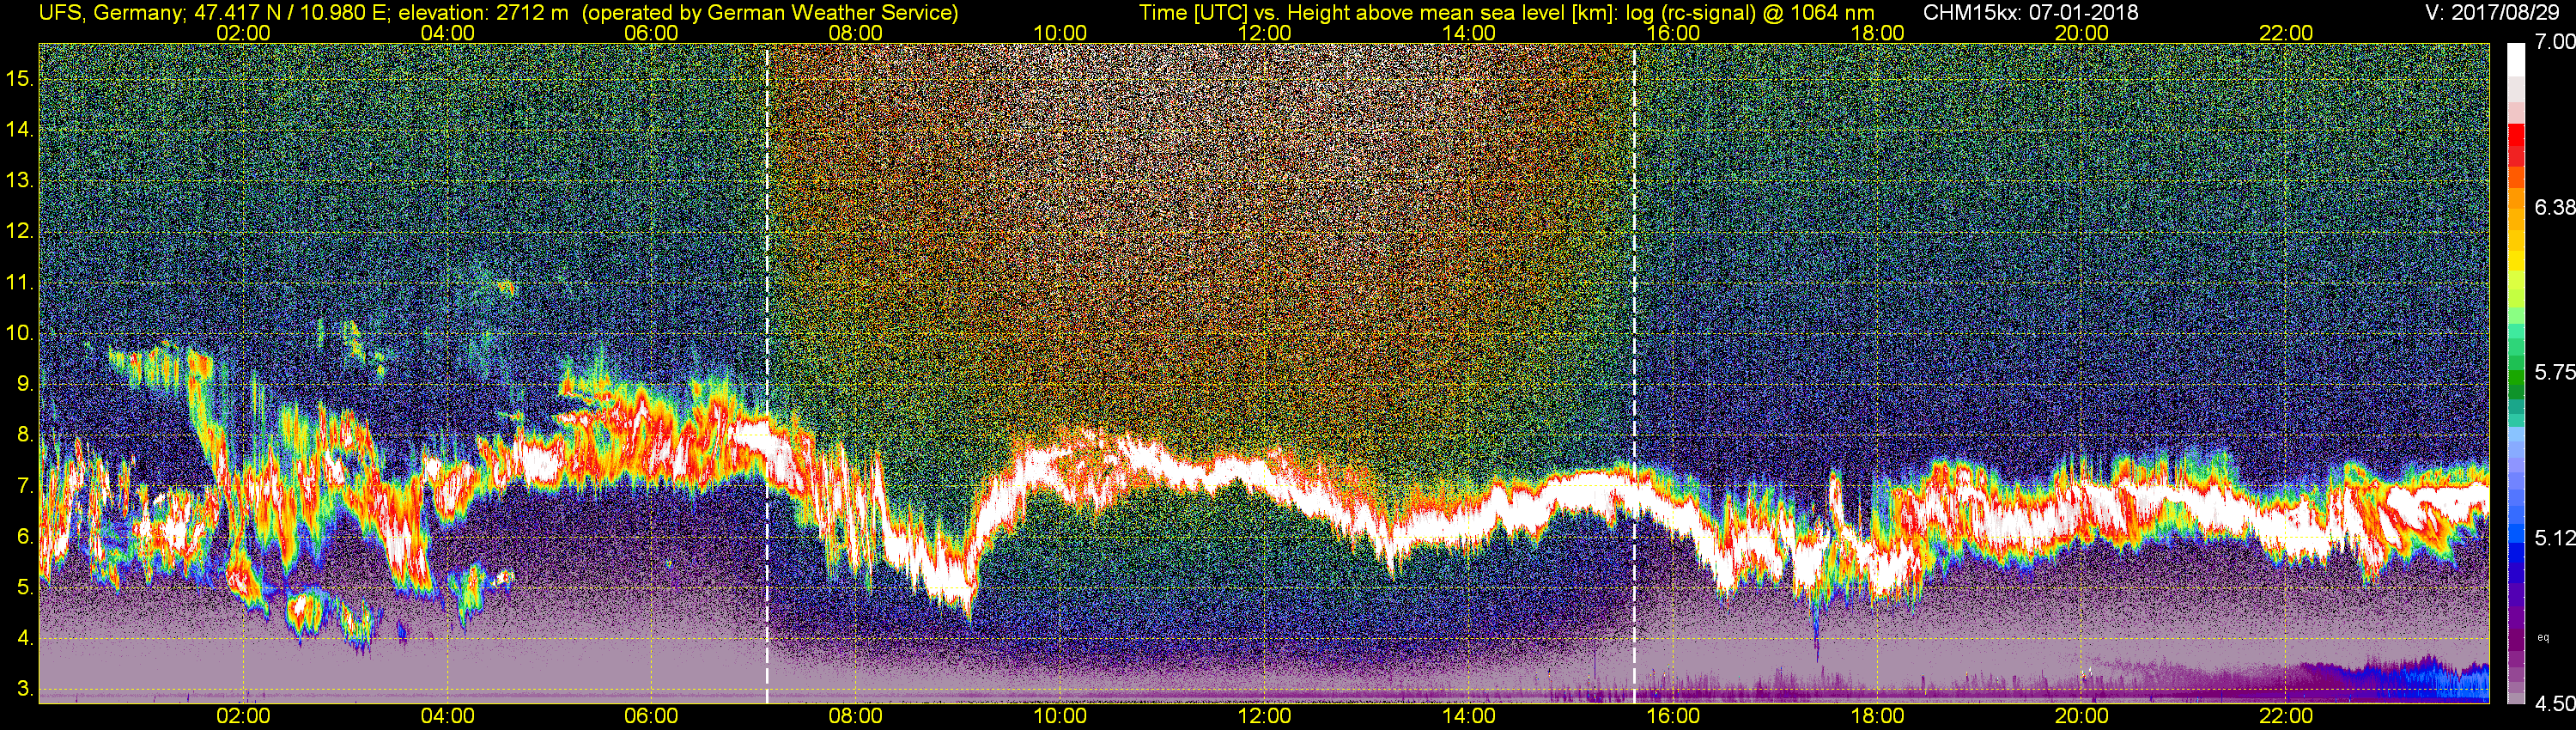The image size is (2576, 730).
Task: Click the station title "UFS, Germany; 47.417 N / 10.980 E"
Action: pos(214,13)
